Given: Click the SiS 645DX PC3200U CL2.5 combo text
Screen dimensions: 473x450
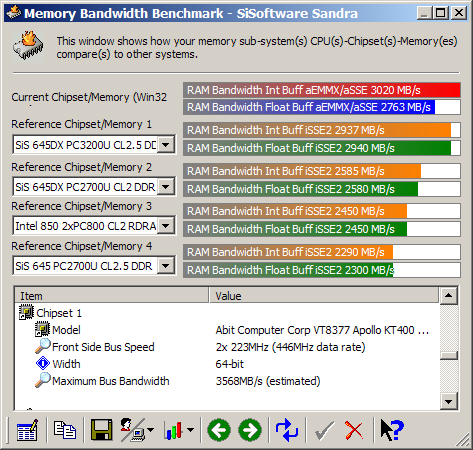Looking at the screenshot, I should [x=86, y=145].
